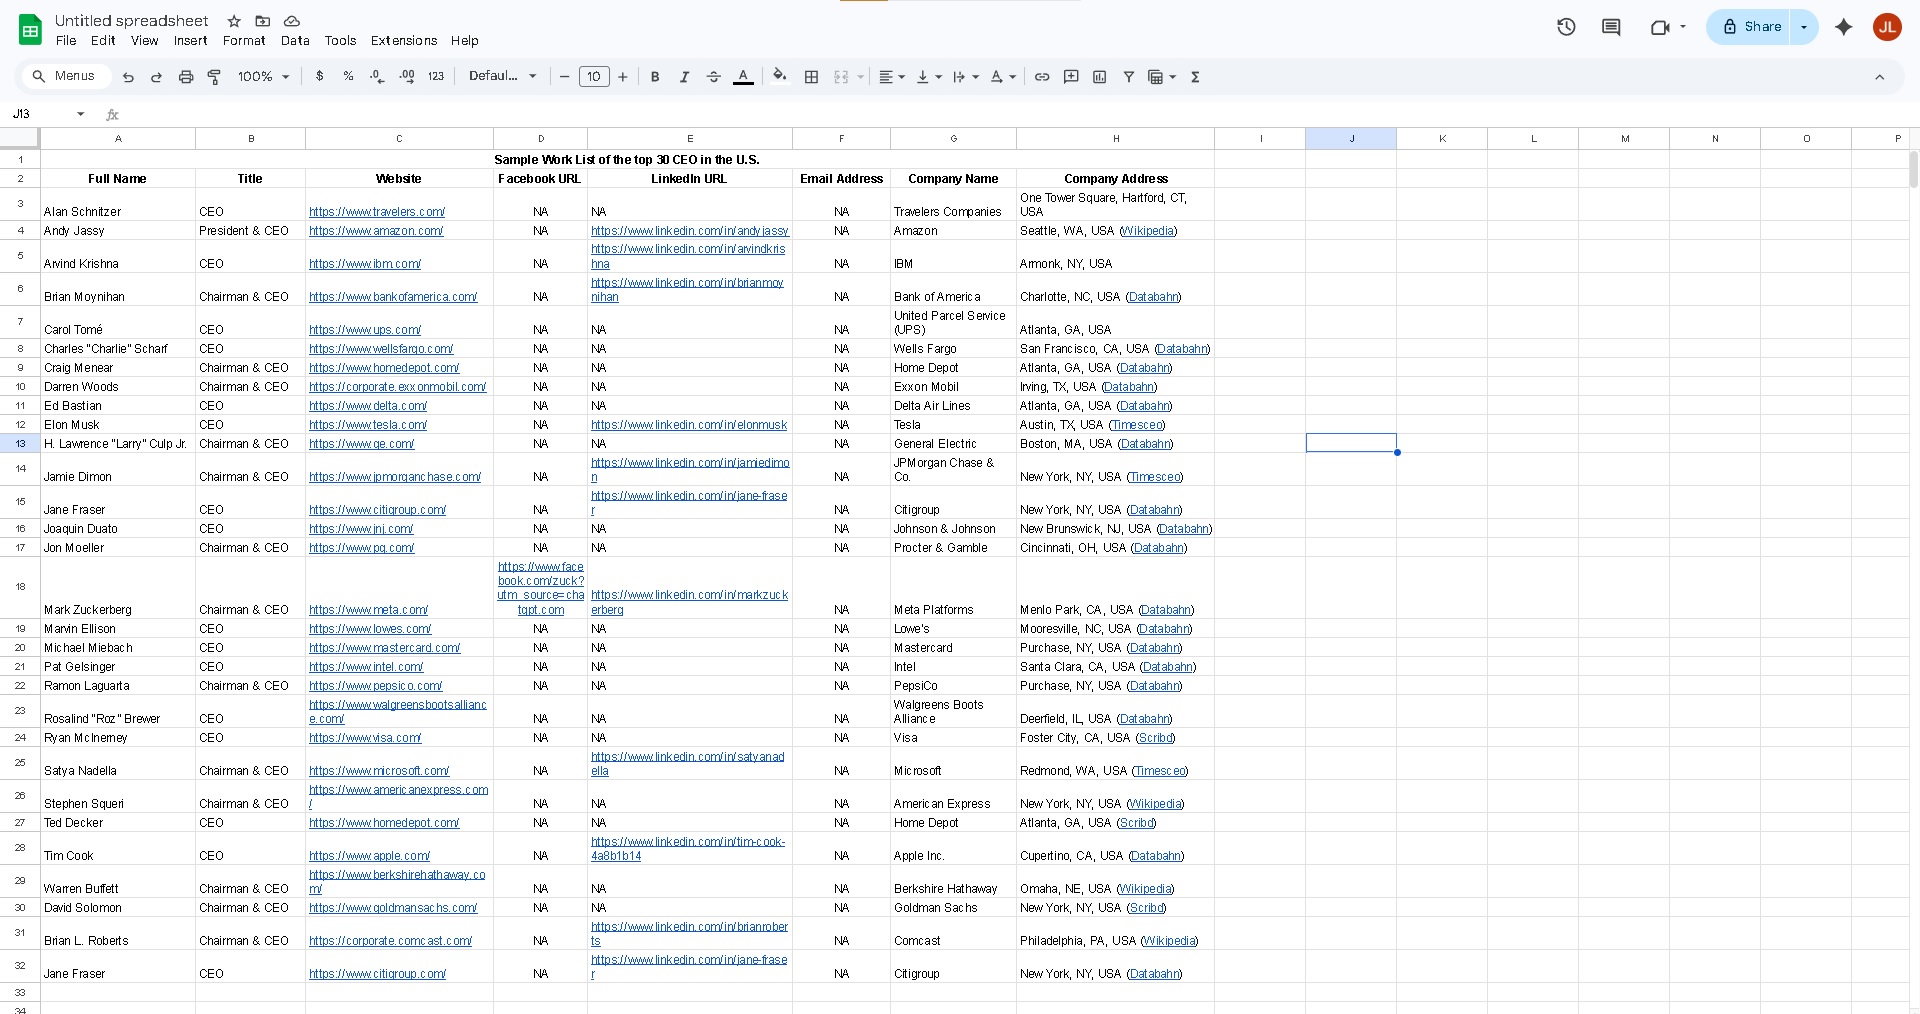This screenshot has width=1920, height=1014.
Task: Format as currency with dollar icon
Action: coord(320,76)
